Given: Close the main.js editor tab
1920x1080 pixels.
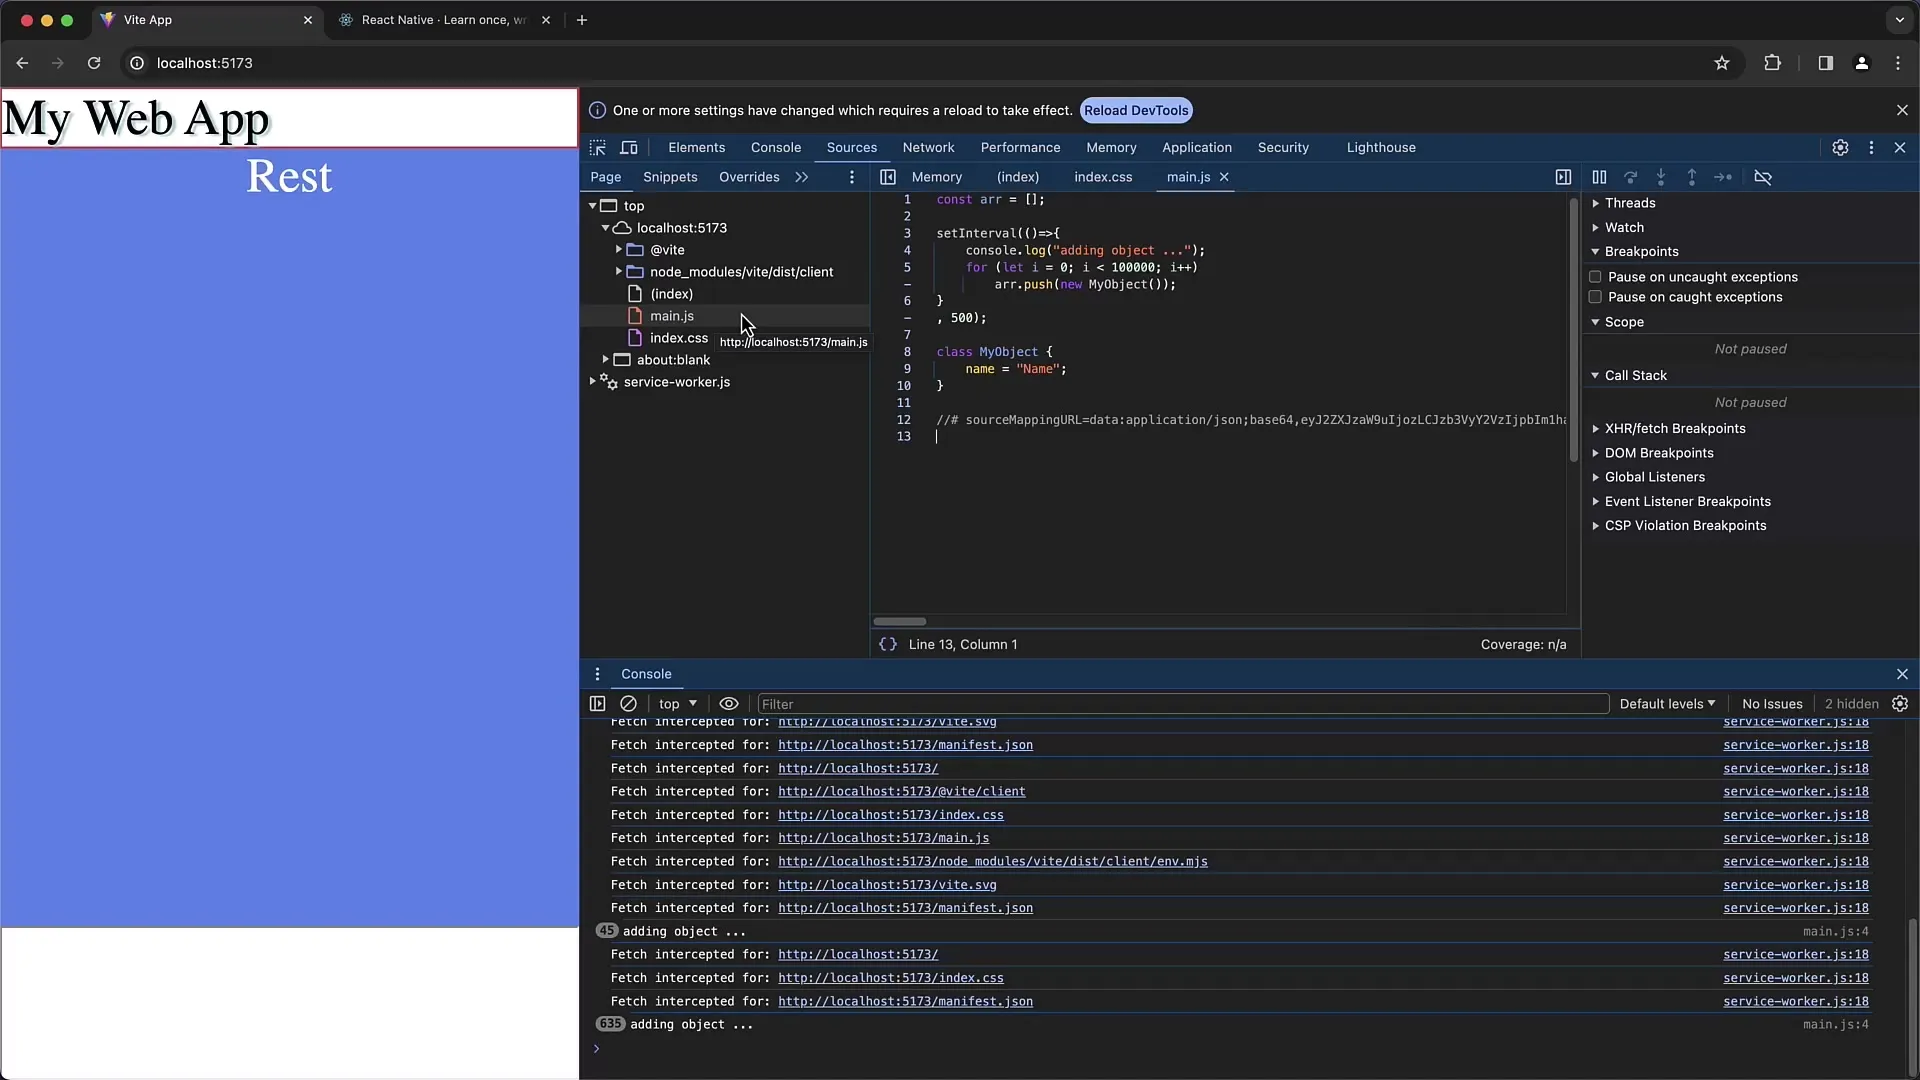Looking at the screenshot, I should click(x=1224, y=177).
